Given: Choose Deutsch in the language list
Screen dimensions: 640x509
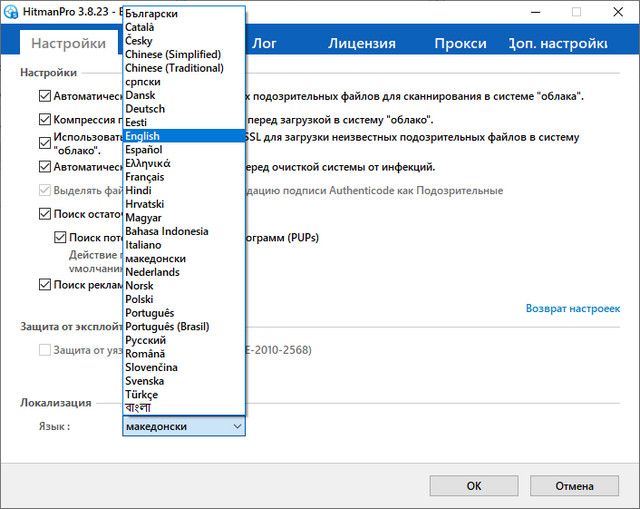Looking at the screenshot, I should pos(146,109).
